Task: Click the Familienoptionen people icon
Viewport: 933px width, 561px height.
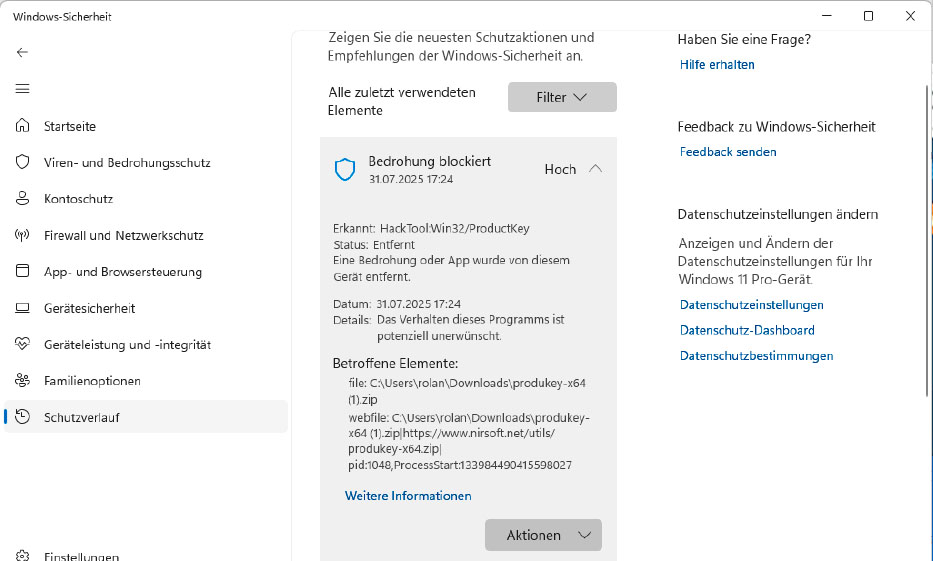Action: (x=22, y=381)
